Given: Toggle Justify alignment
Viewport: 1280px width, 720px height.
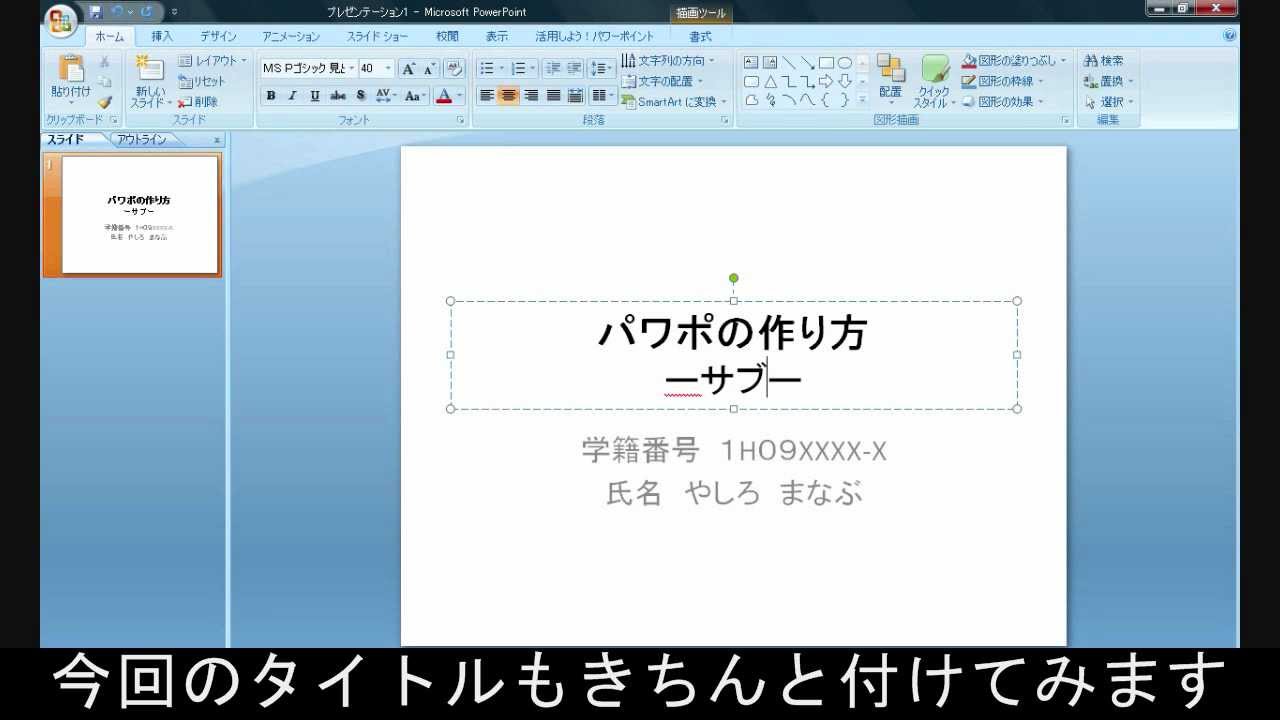Looking at the screenshot, I should (x=553, y=96).
